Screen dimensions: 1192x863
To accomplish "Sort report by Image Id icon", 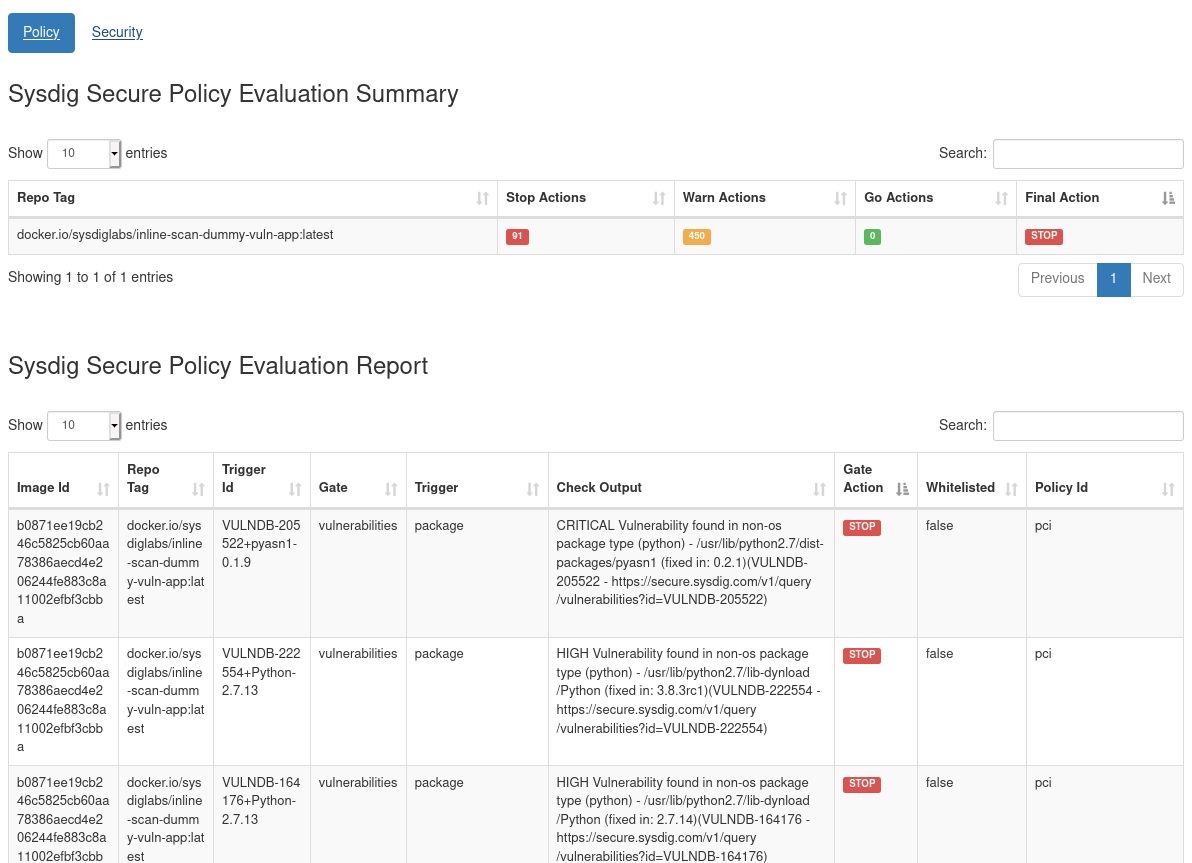I will tap(103, 488).
